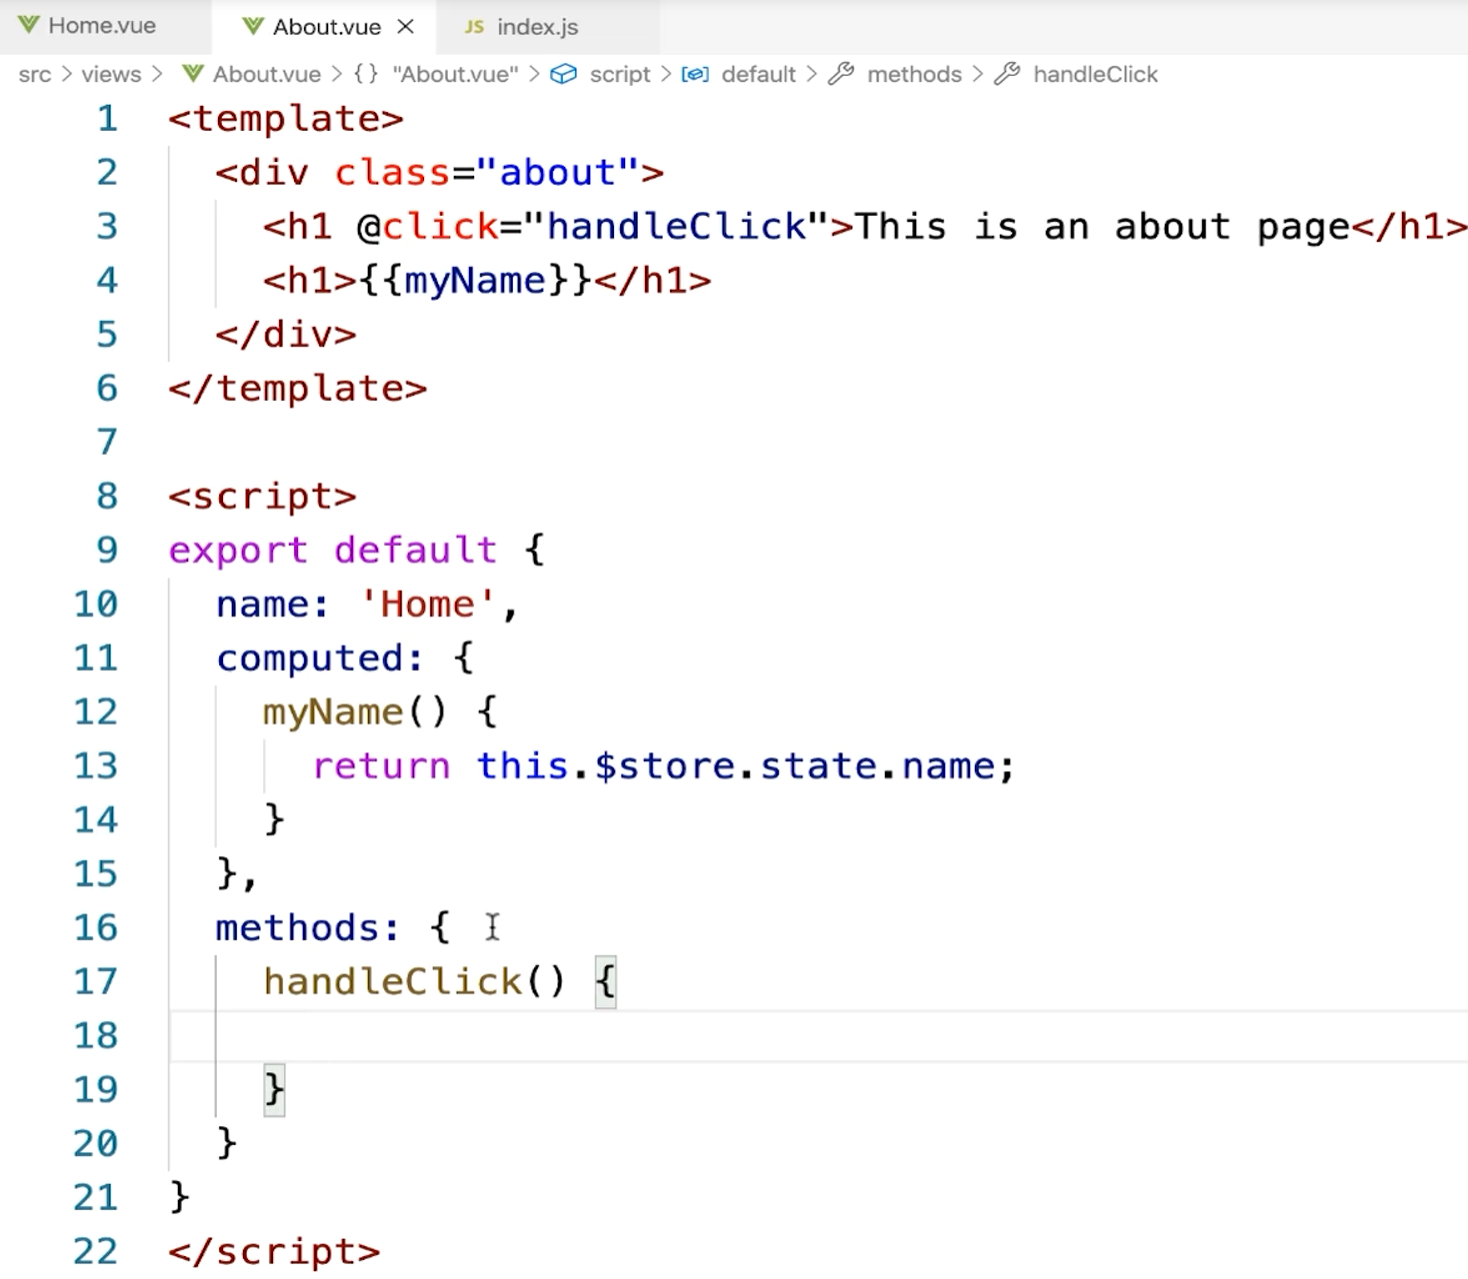The height and width of the screenshot is (1279, 1468).
Task: Expand breadcrumb chevron after 'methods'
Action: 977,75
